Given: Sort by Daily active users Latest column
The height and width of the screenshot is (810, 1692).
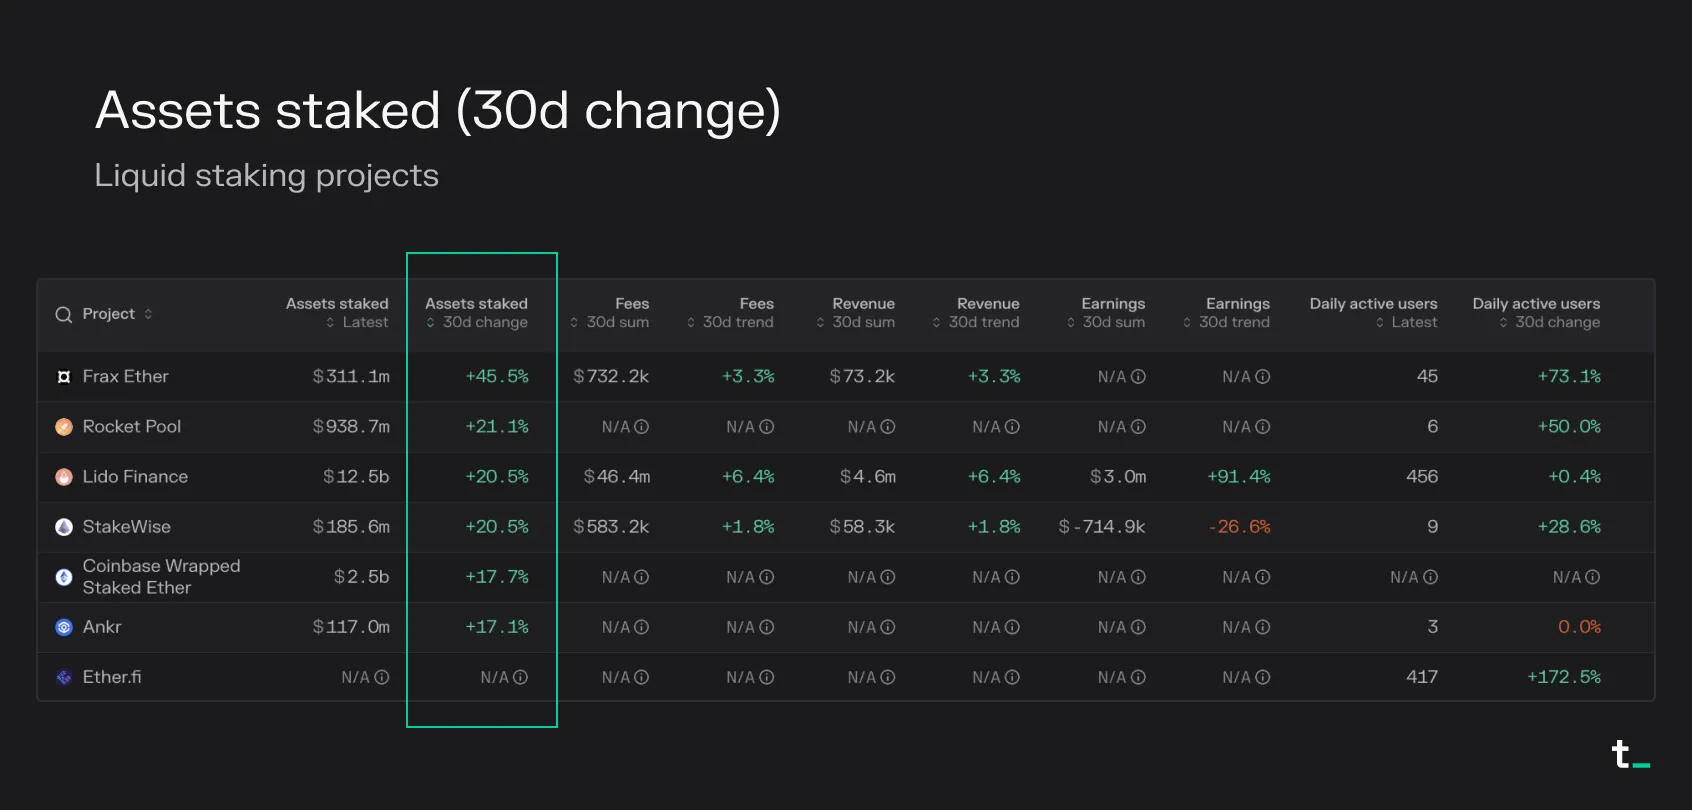Looking at the screenshot, I should click(1374, 313).
